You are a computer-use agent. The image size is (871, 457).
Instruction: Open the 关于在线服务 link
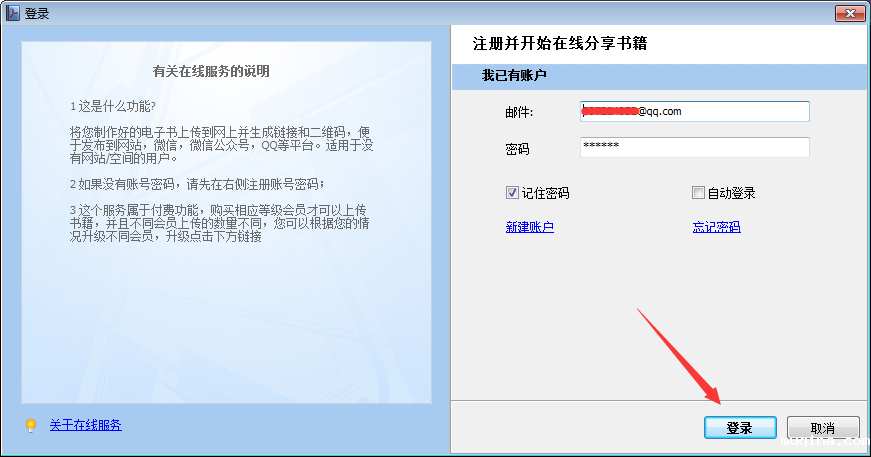point(85,425)
